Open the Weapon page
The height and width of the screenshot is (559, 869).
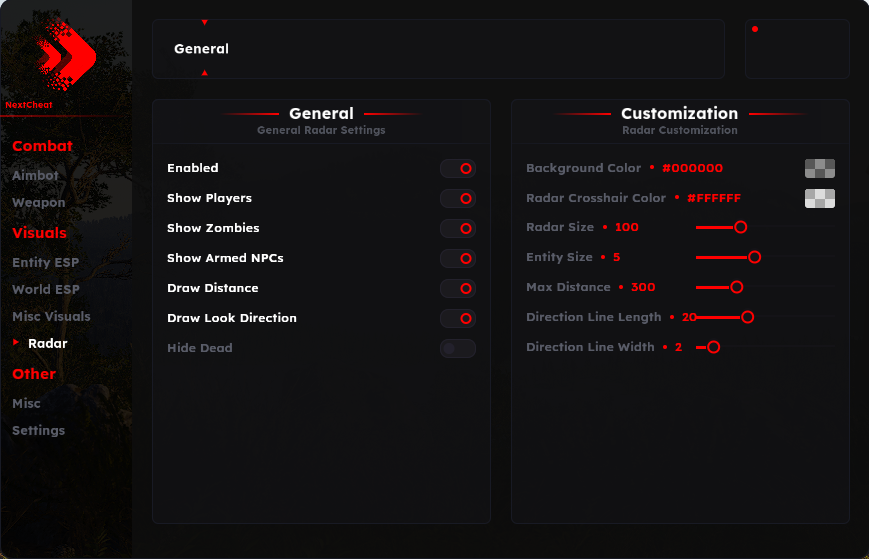click(x=39, y=203)
